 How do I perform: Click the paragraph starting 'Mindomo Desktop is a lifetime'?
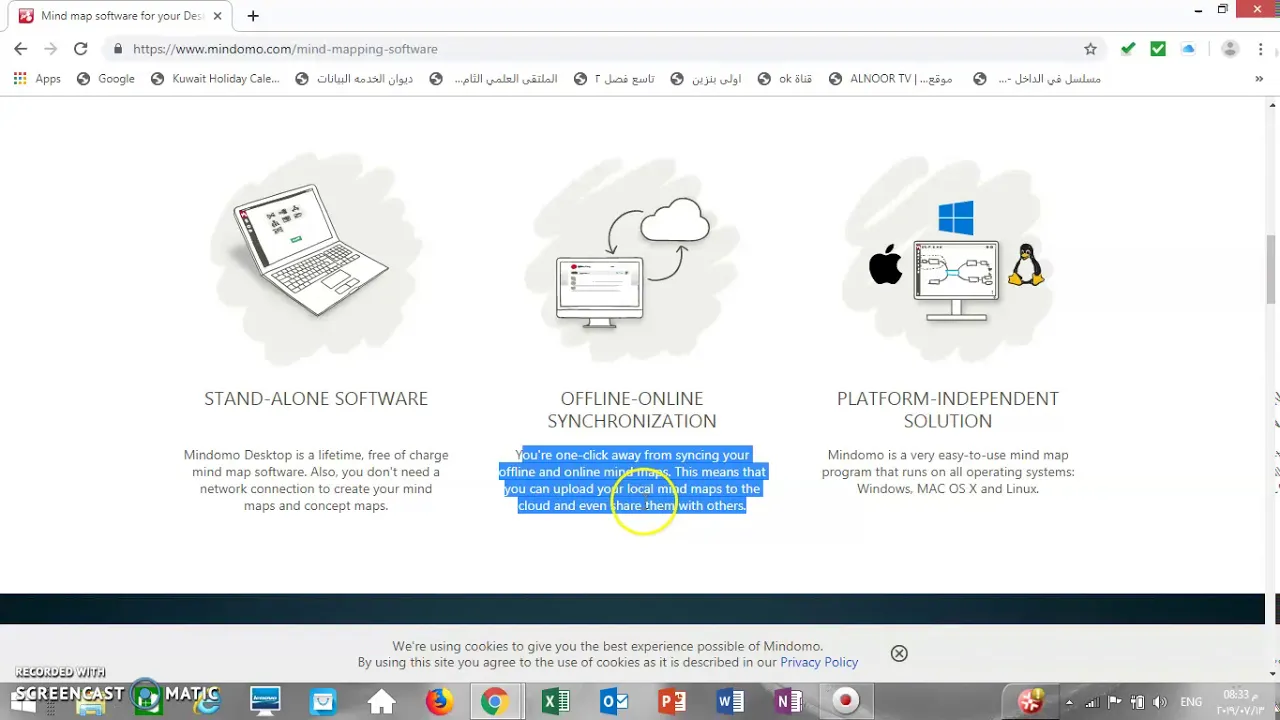click(316, 480)
